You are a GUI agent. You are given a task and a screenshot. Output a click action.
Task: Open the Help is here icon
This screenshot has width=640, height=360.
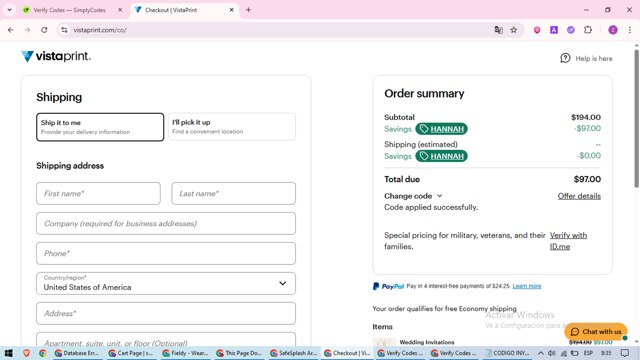(x=565, y=58)
